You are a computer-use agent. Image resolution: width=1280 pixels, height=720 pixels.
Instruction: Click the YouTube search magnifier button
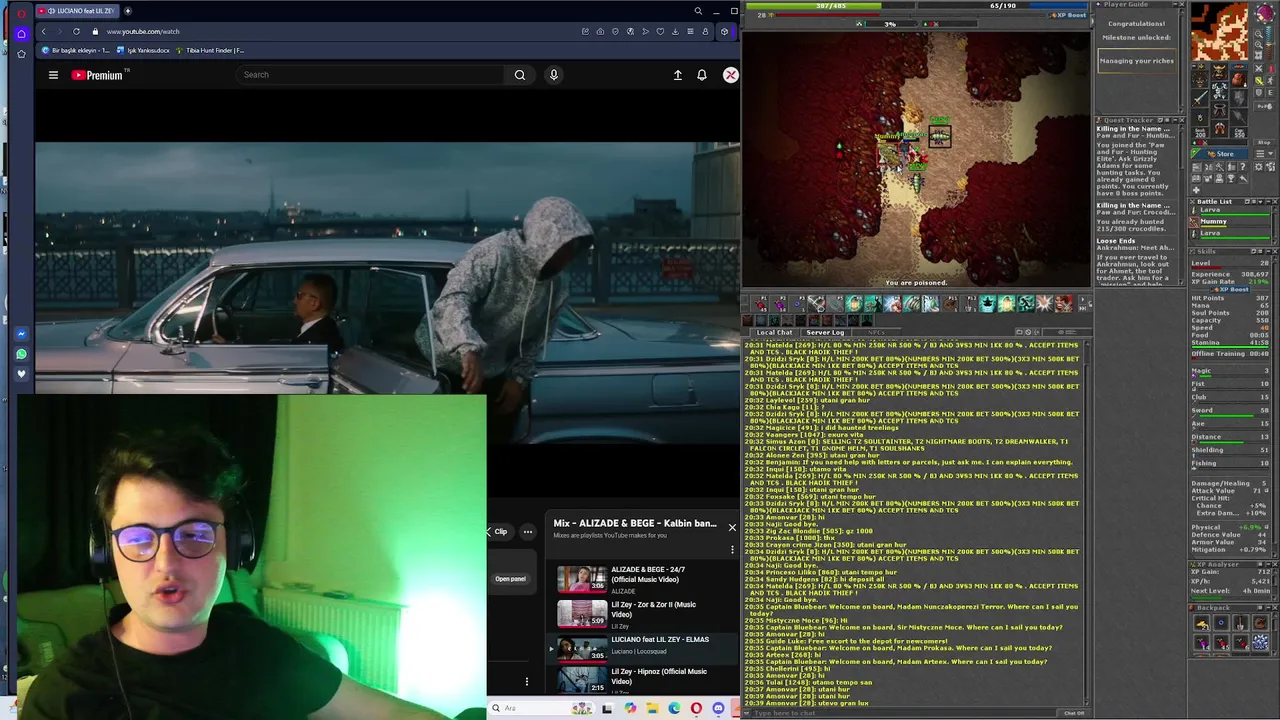520,75
